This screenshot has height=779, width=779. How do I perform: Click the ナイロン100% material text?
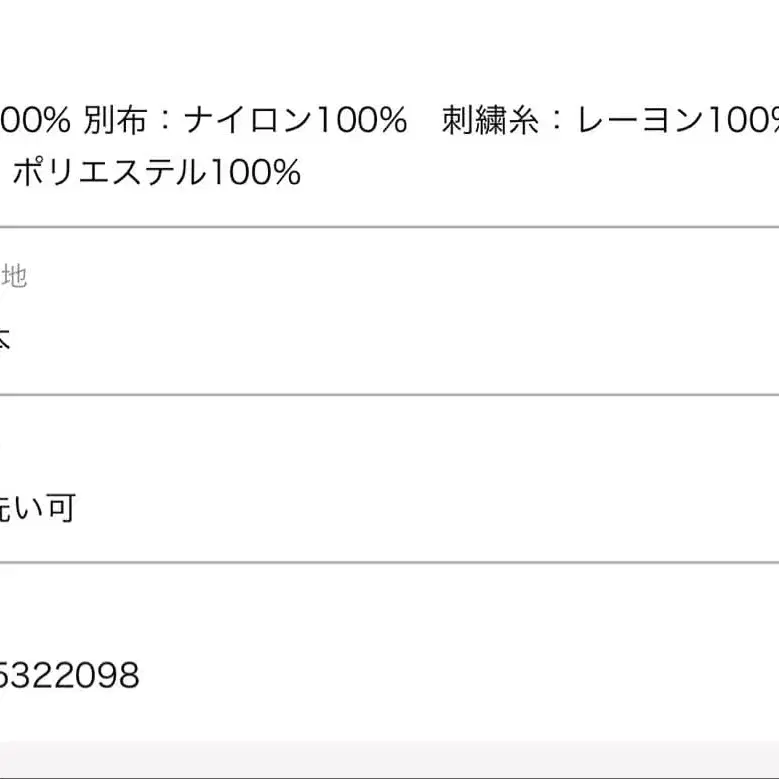click(x=294, y=121)
